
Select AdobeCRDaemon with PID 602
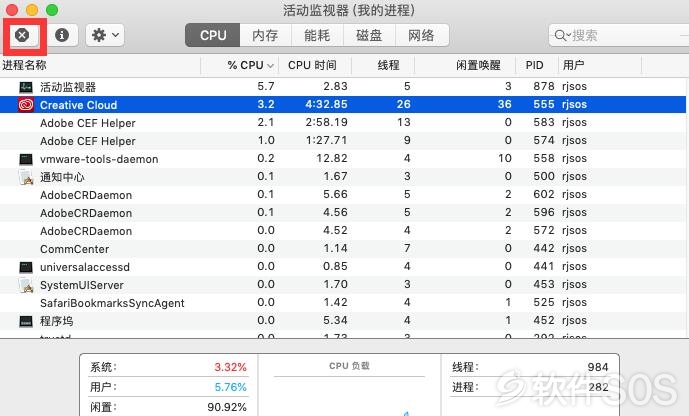86,195
